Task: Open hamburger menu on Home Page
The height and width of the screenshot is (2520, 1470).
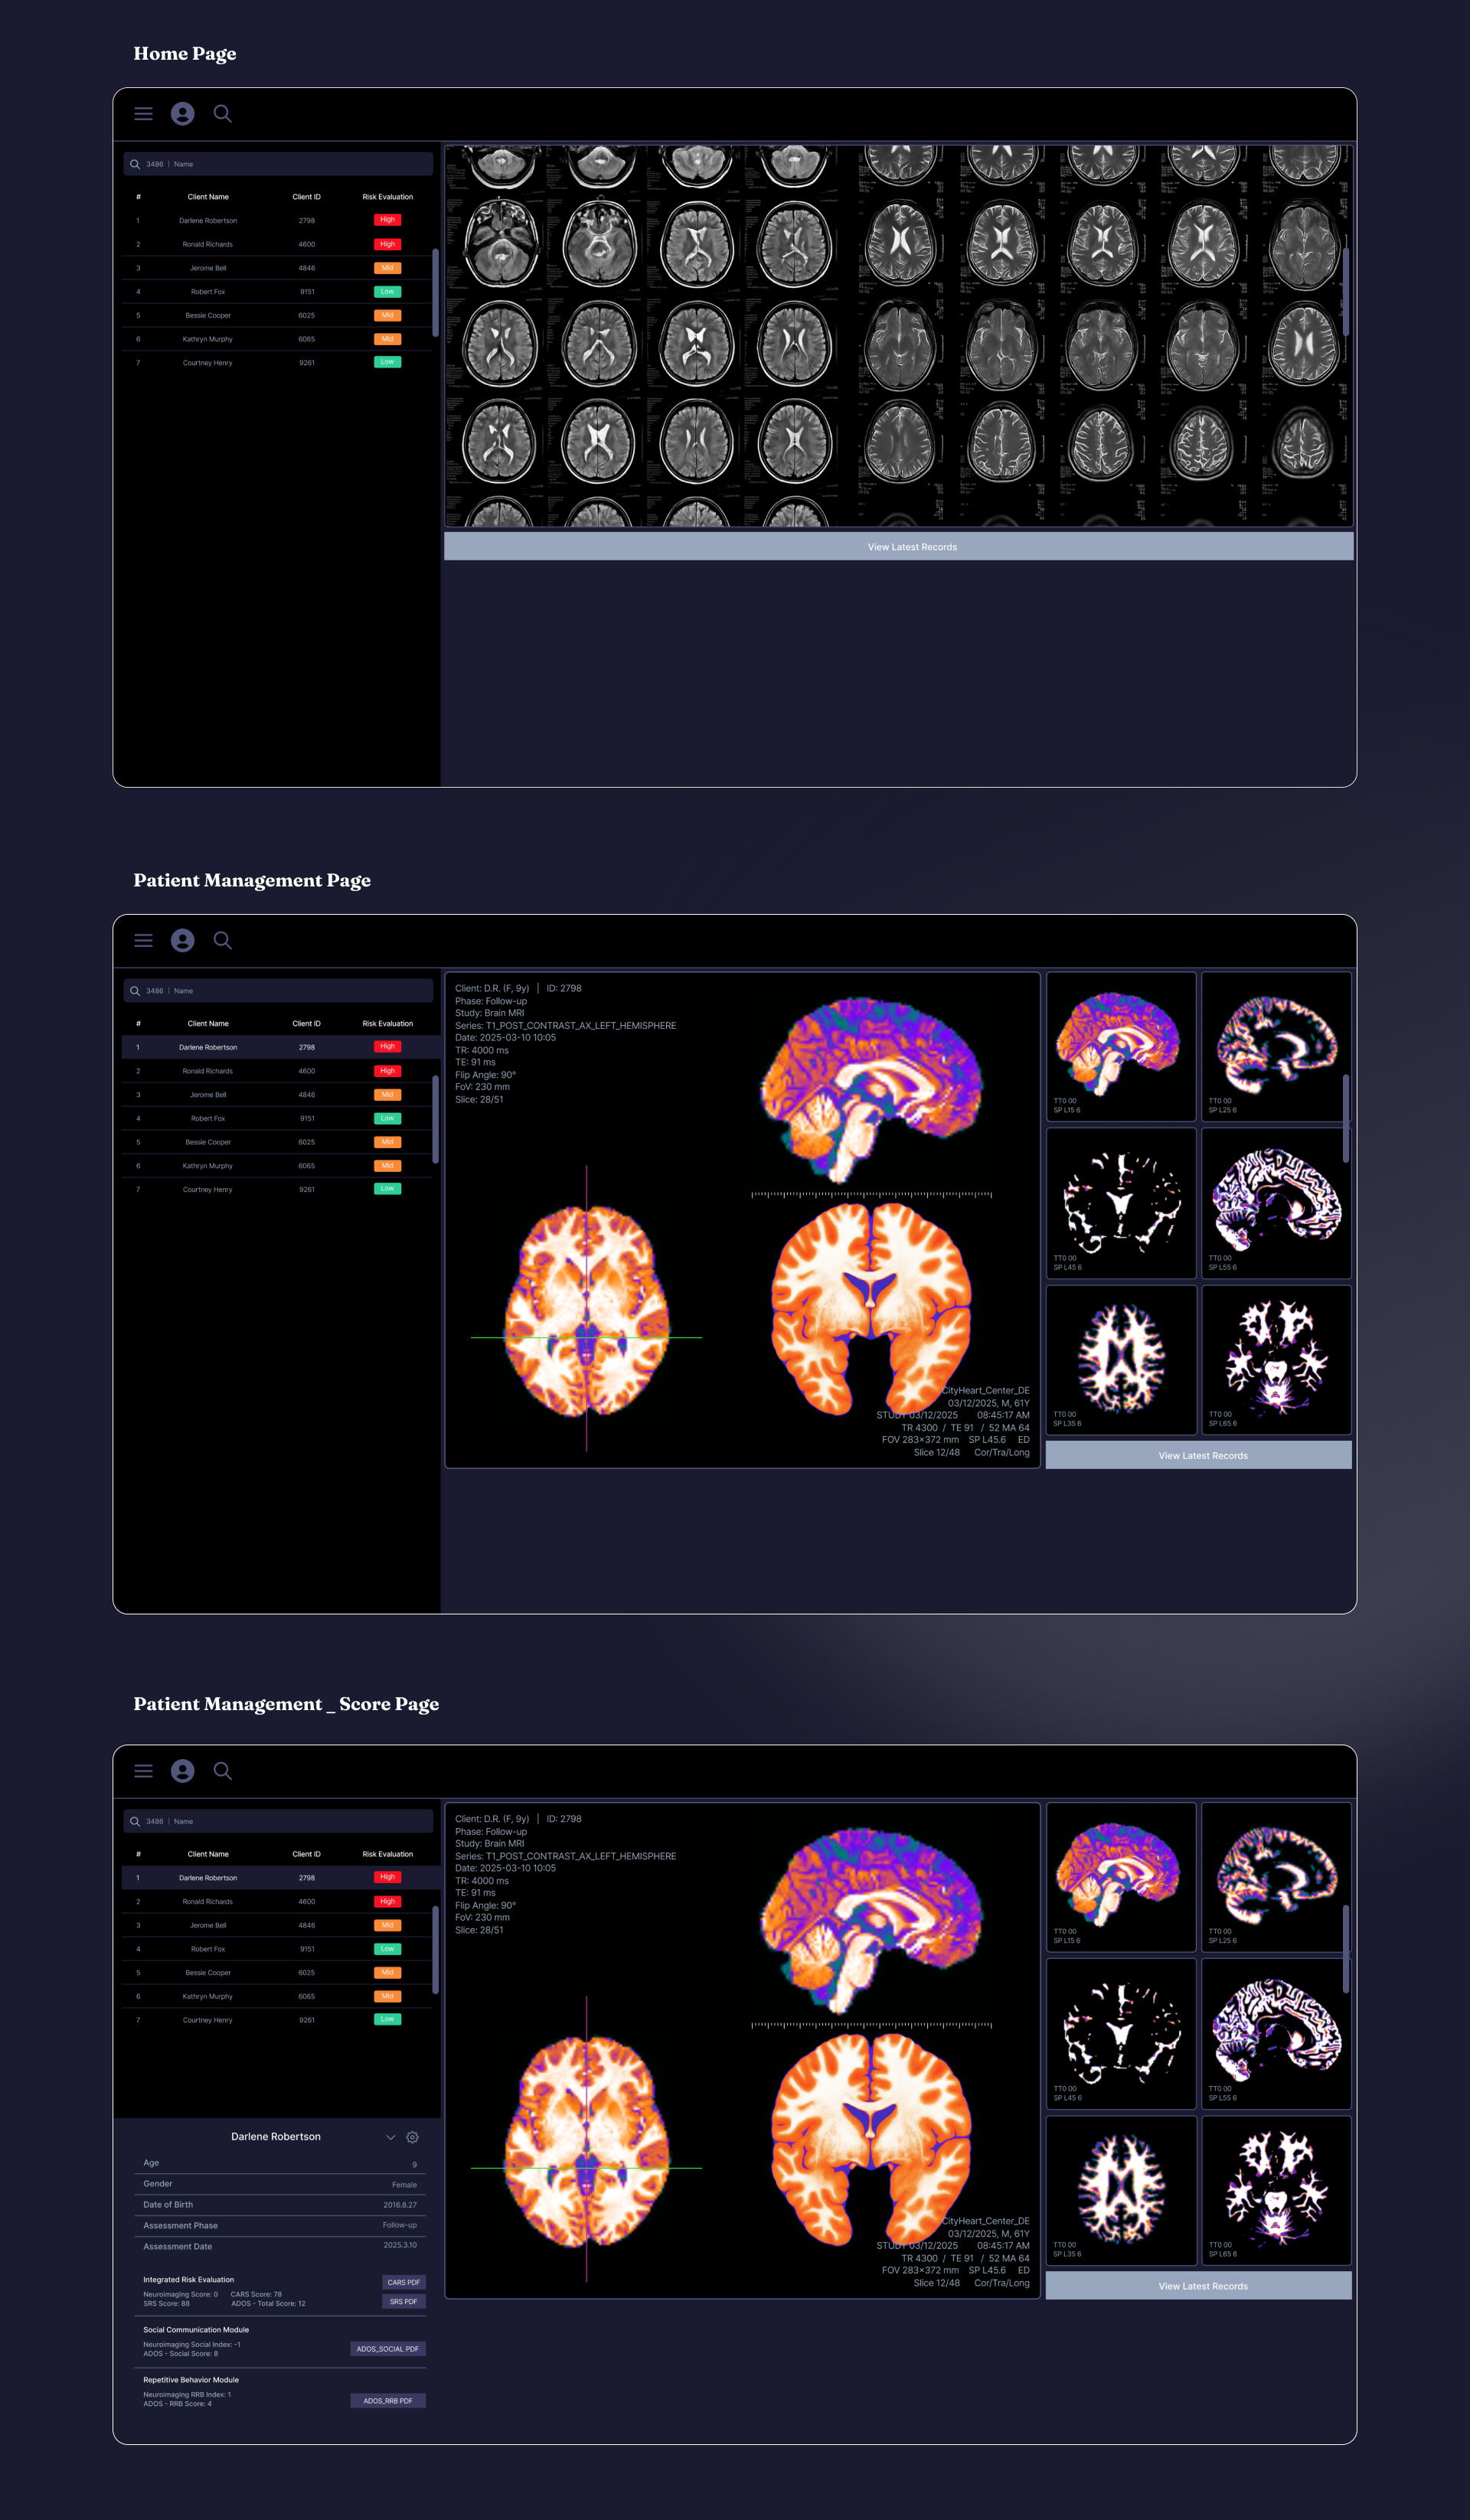Action: [143, 114]
